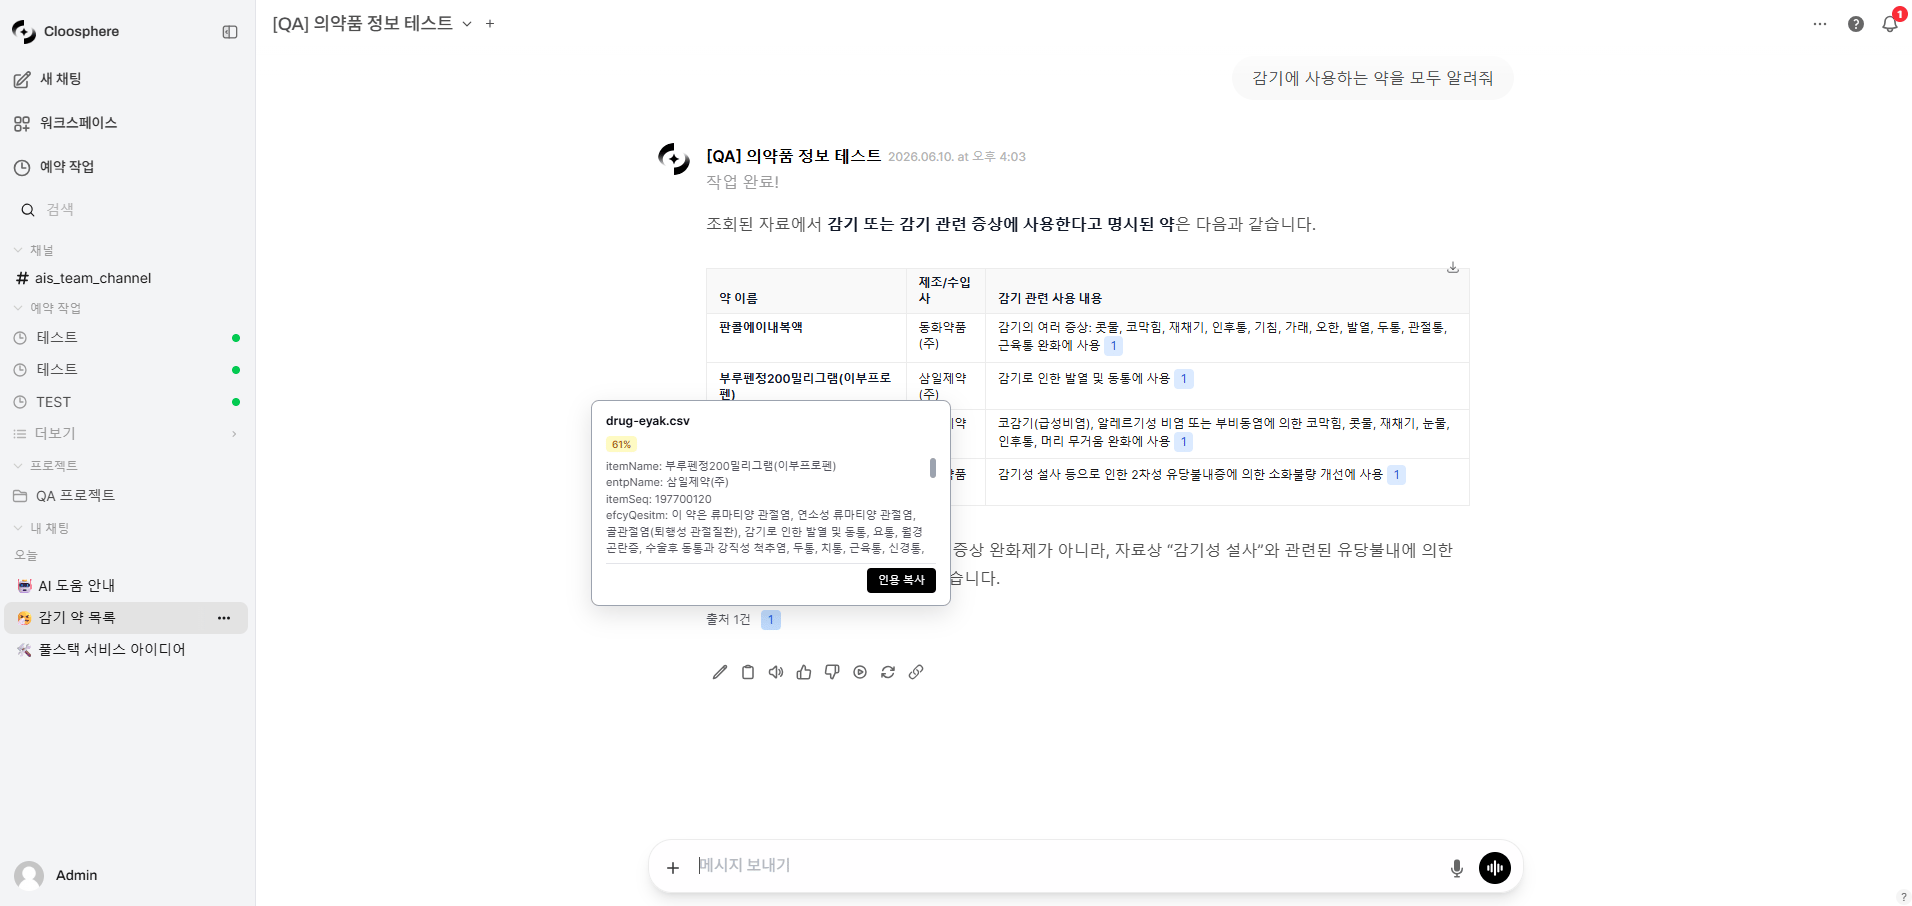The width and height of the screenshot is (1912, 906).
Task: Click drug-eyak.csv title in popup
Action: click(x=648, y=421)
